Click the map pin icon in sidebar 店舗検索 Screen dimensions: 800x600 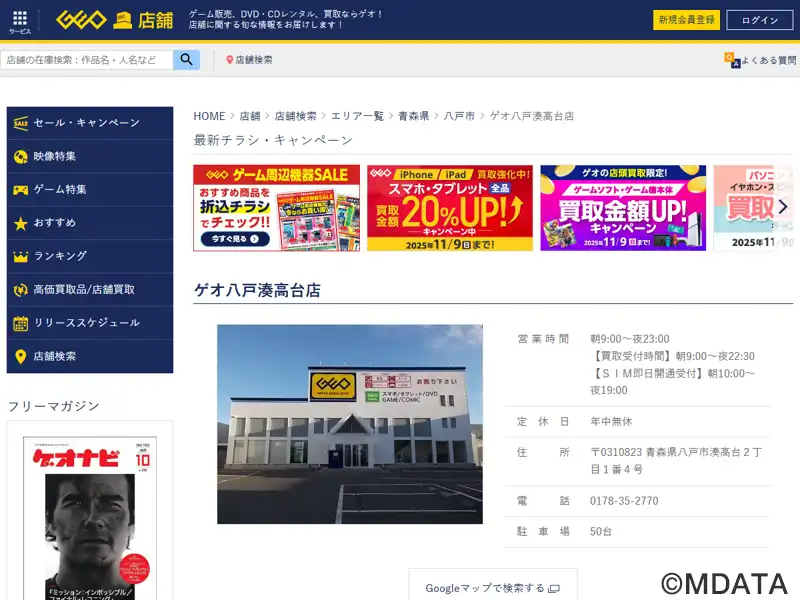20,356
